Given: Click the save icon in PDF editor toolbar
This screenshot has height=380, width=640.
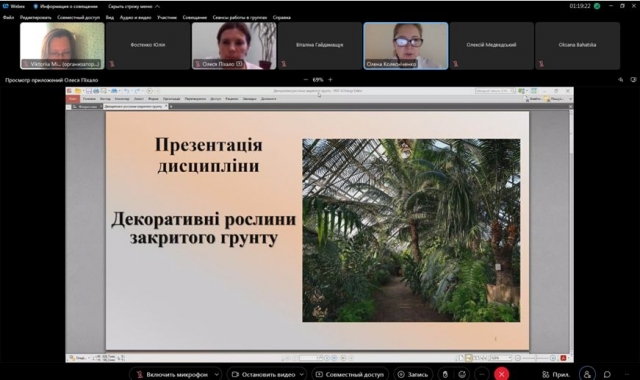Looking at the screenshot, I should pyautogui.click(x=89, y=91).
